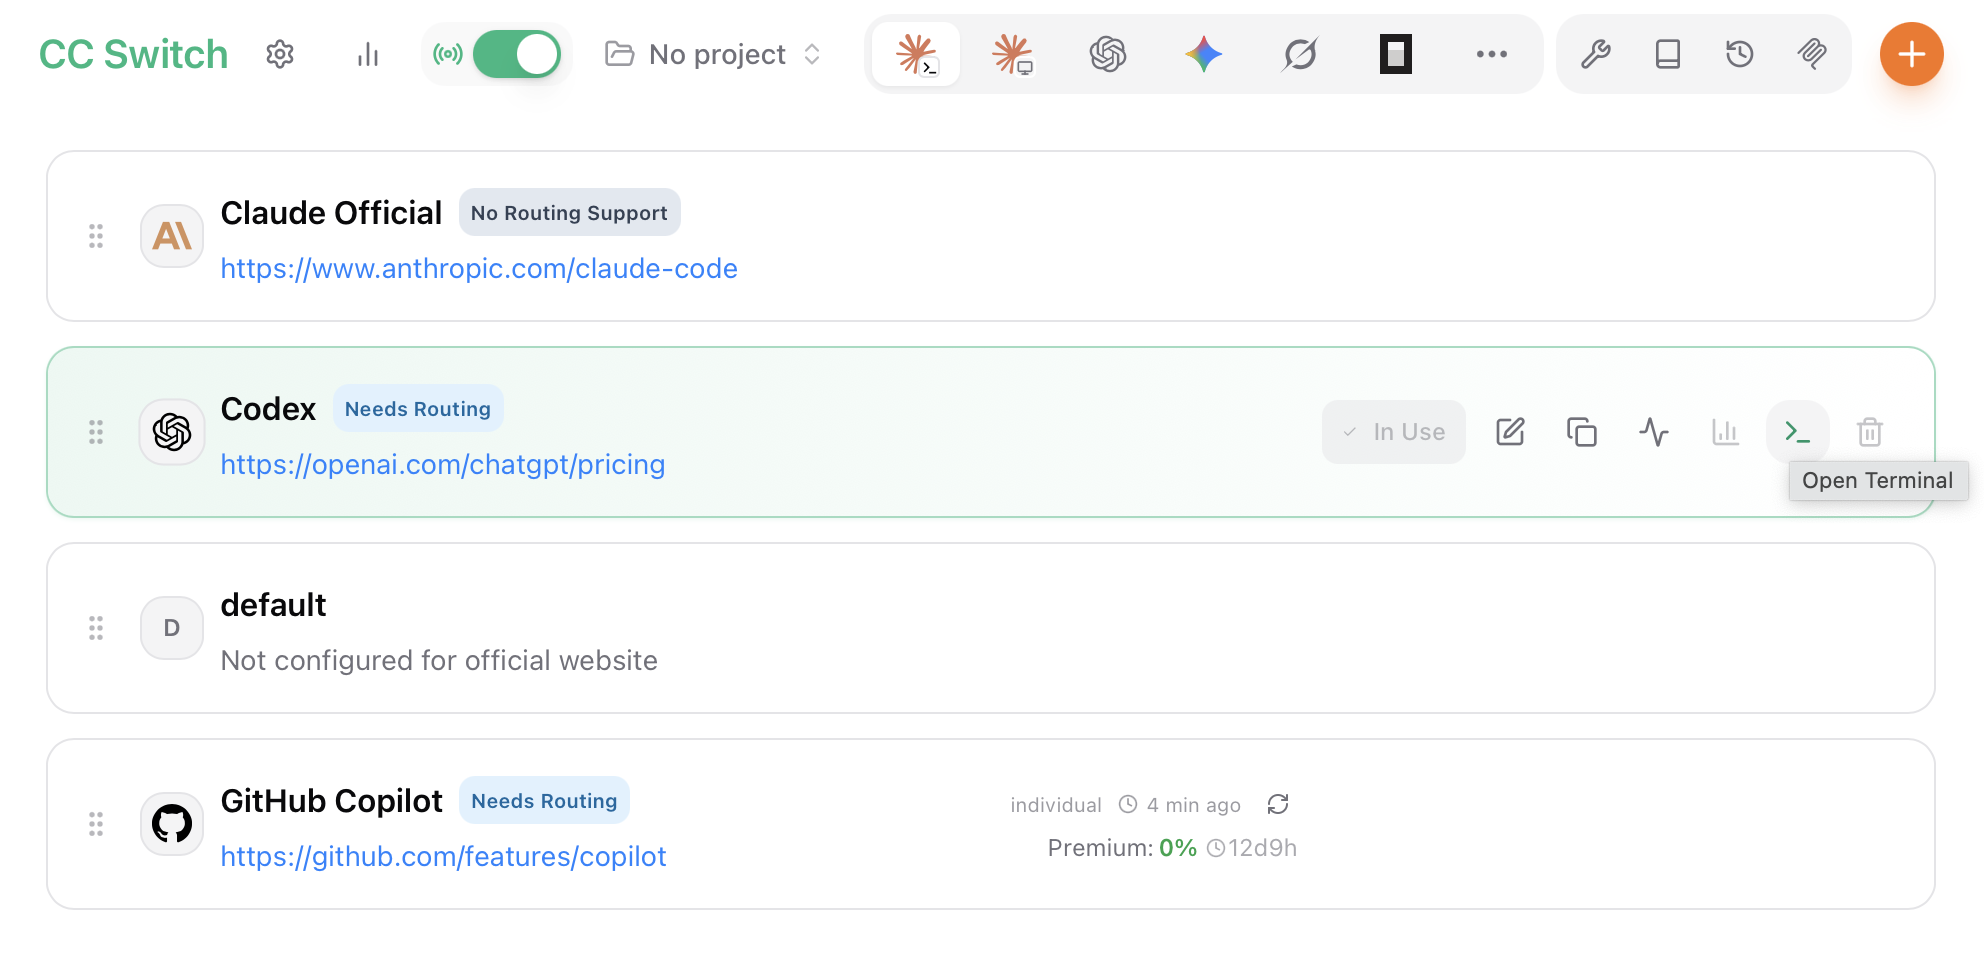Duplicate the Codex provider

(x=1582, y=432)
